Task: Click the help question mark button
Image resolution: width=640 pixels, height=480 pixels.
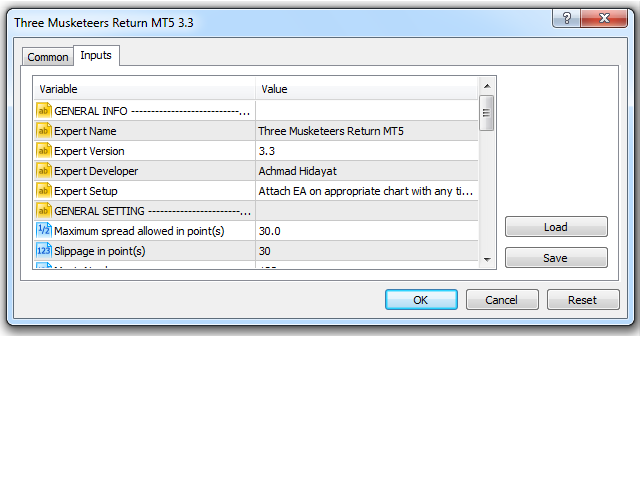Action: click(566, 18)
